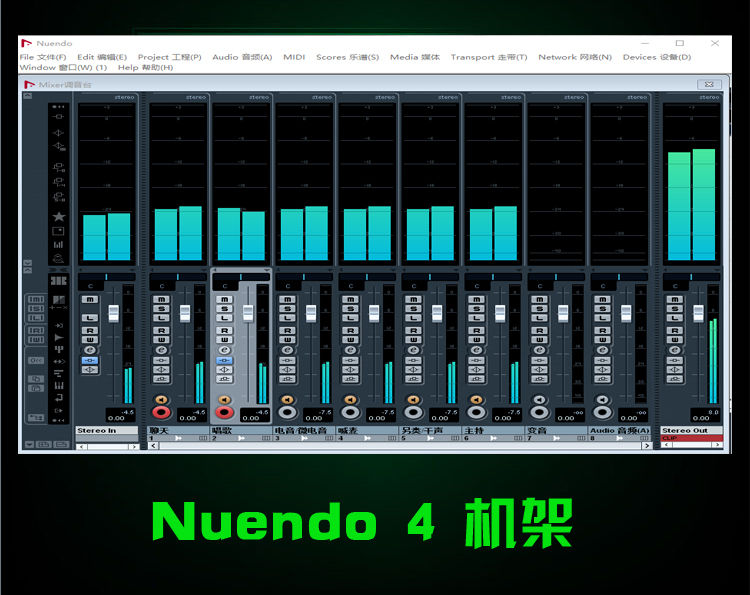This screenshot has height=595, width=750.
Task: Enable Write automation on 另类/干声 channel
Action: pyautogui.click(x=413, y=340)
